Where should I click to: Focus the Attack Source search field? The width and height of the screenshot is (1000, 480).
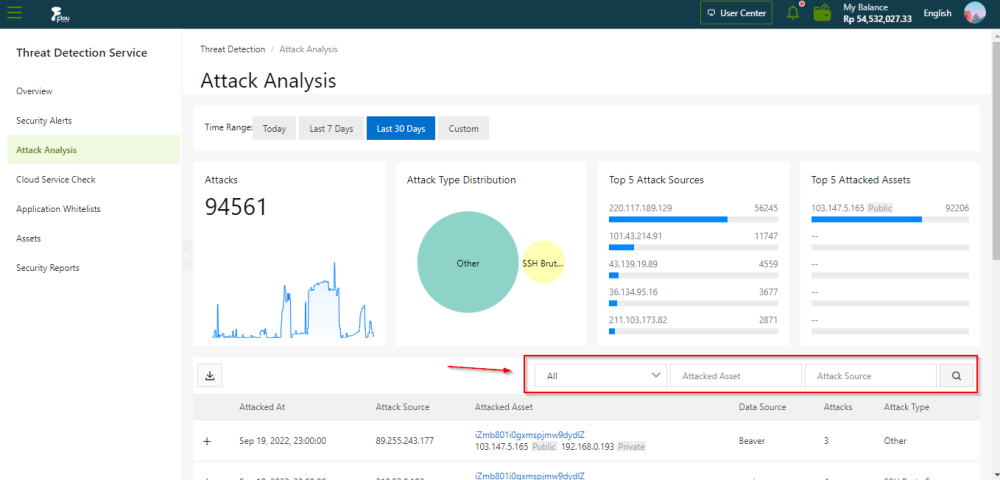click(871, 376)
